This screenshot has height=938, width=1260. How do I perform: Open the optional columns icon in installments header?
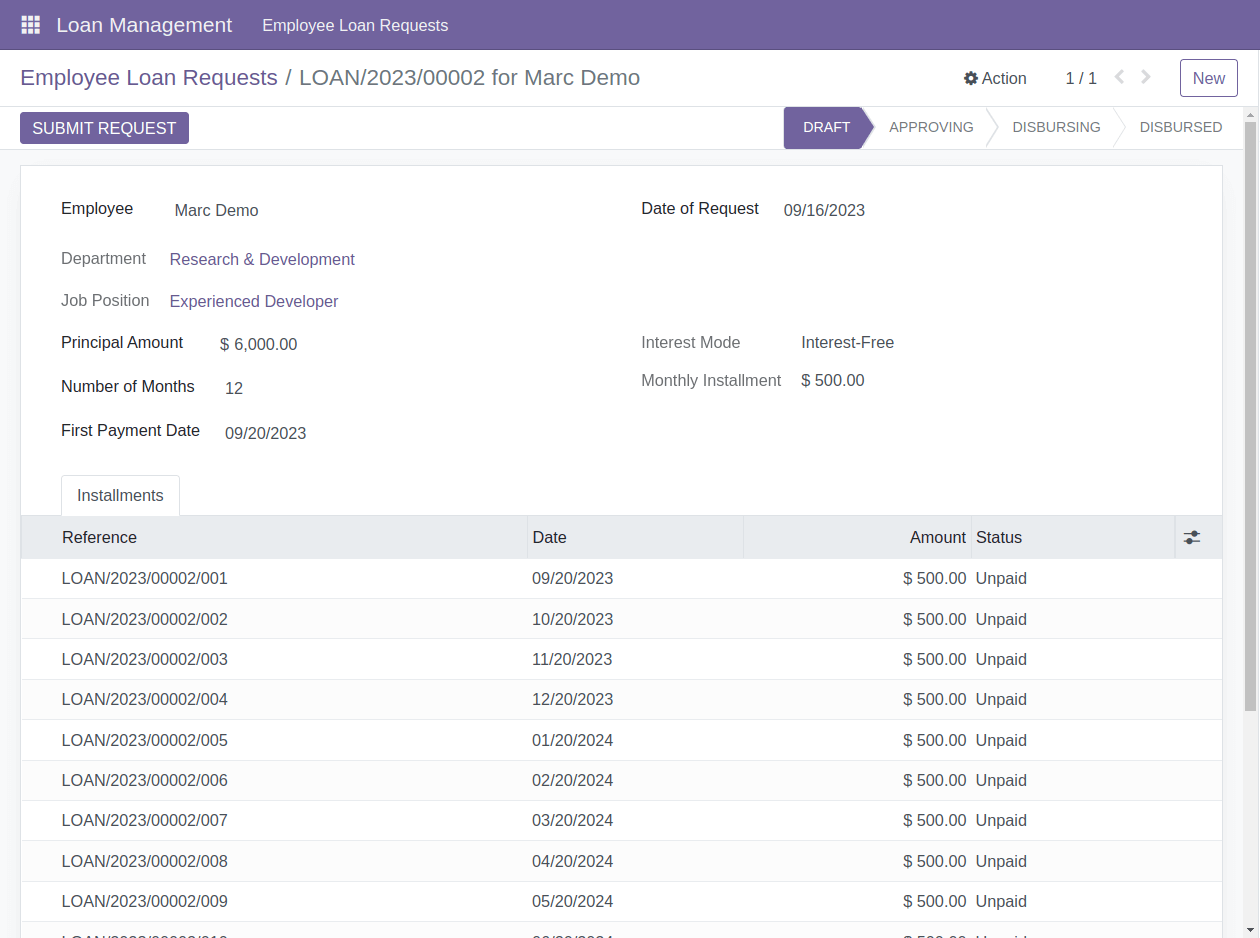tap(1191, 537)
